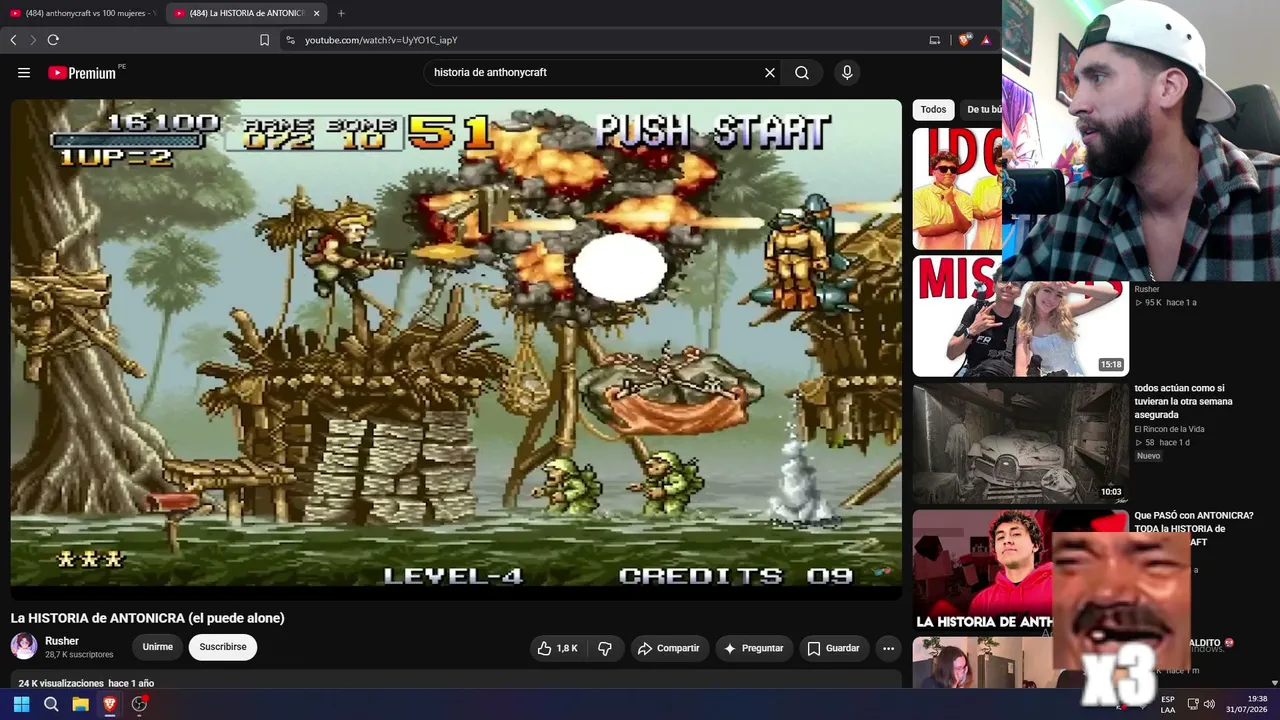Save the video with Guardar
This screenshot has height=720, width=1280.
click(x=833, y=648)
